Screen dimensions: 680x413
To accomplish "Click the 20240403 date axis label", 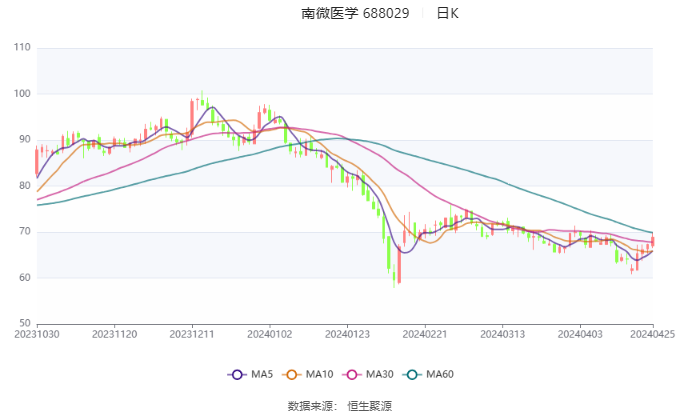I will (580, 334).
